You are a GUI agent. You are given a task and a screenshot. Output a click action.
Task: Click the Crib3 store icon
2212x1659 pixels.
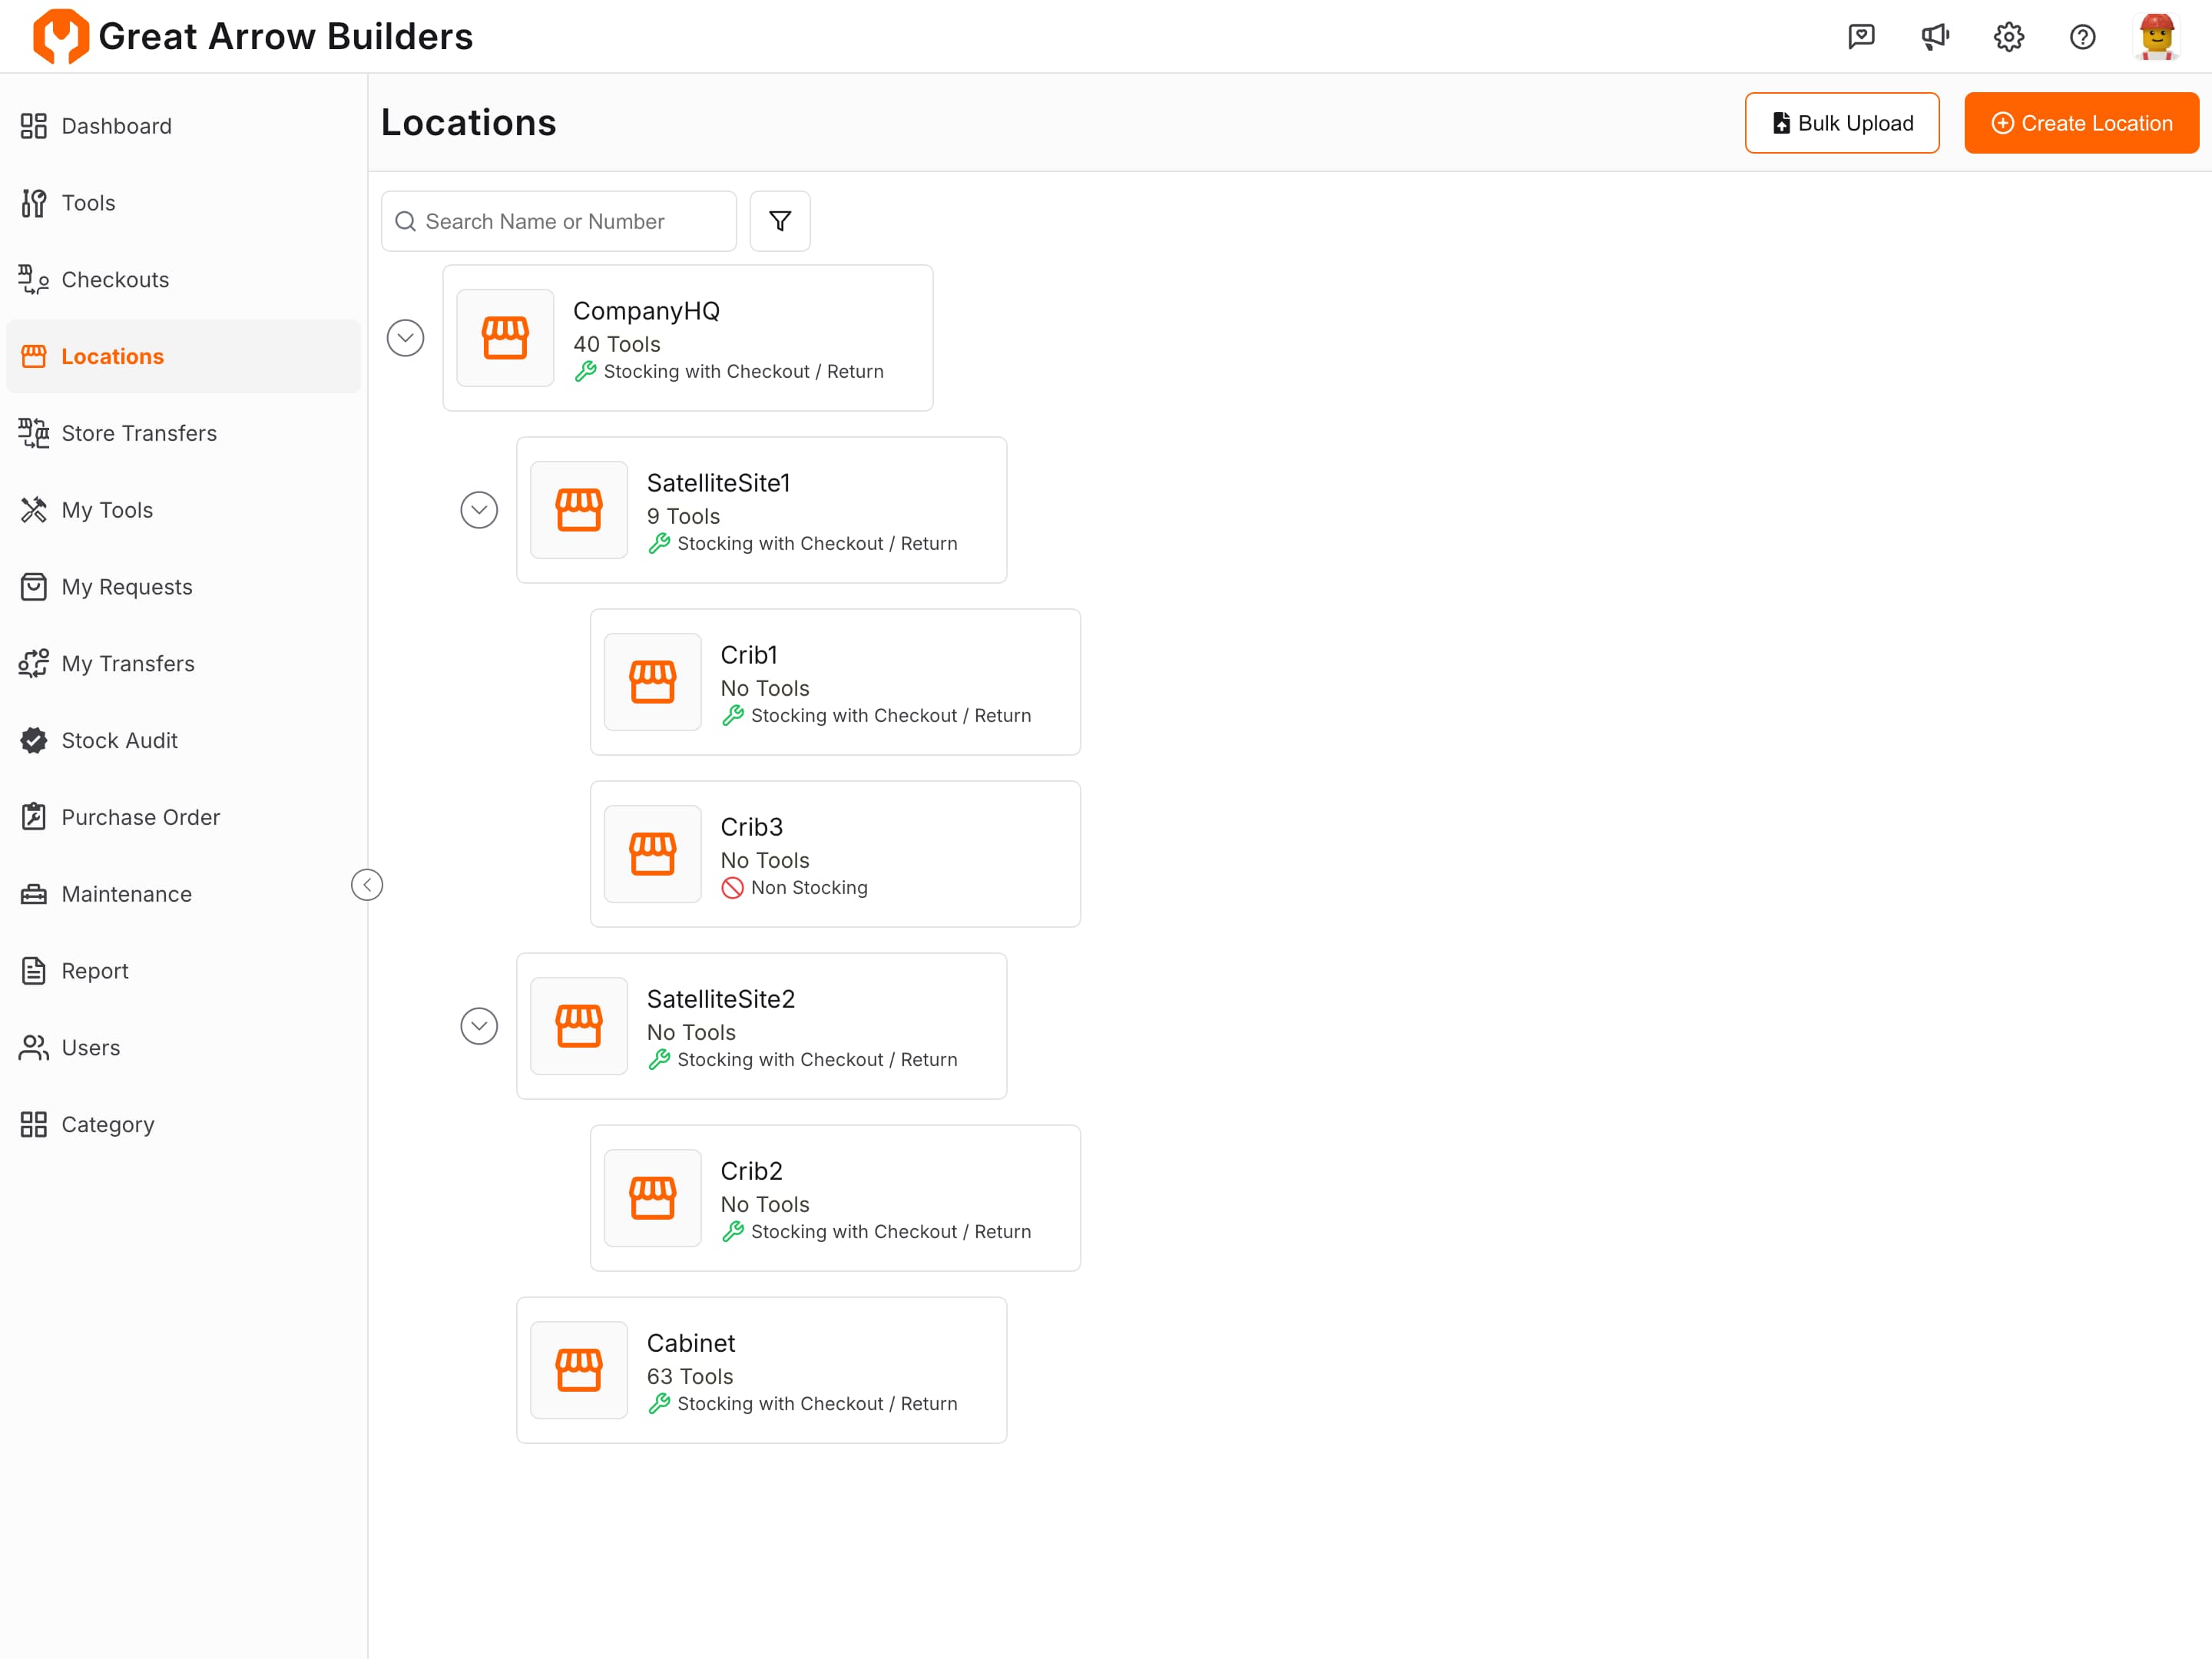pos(653,854)
